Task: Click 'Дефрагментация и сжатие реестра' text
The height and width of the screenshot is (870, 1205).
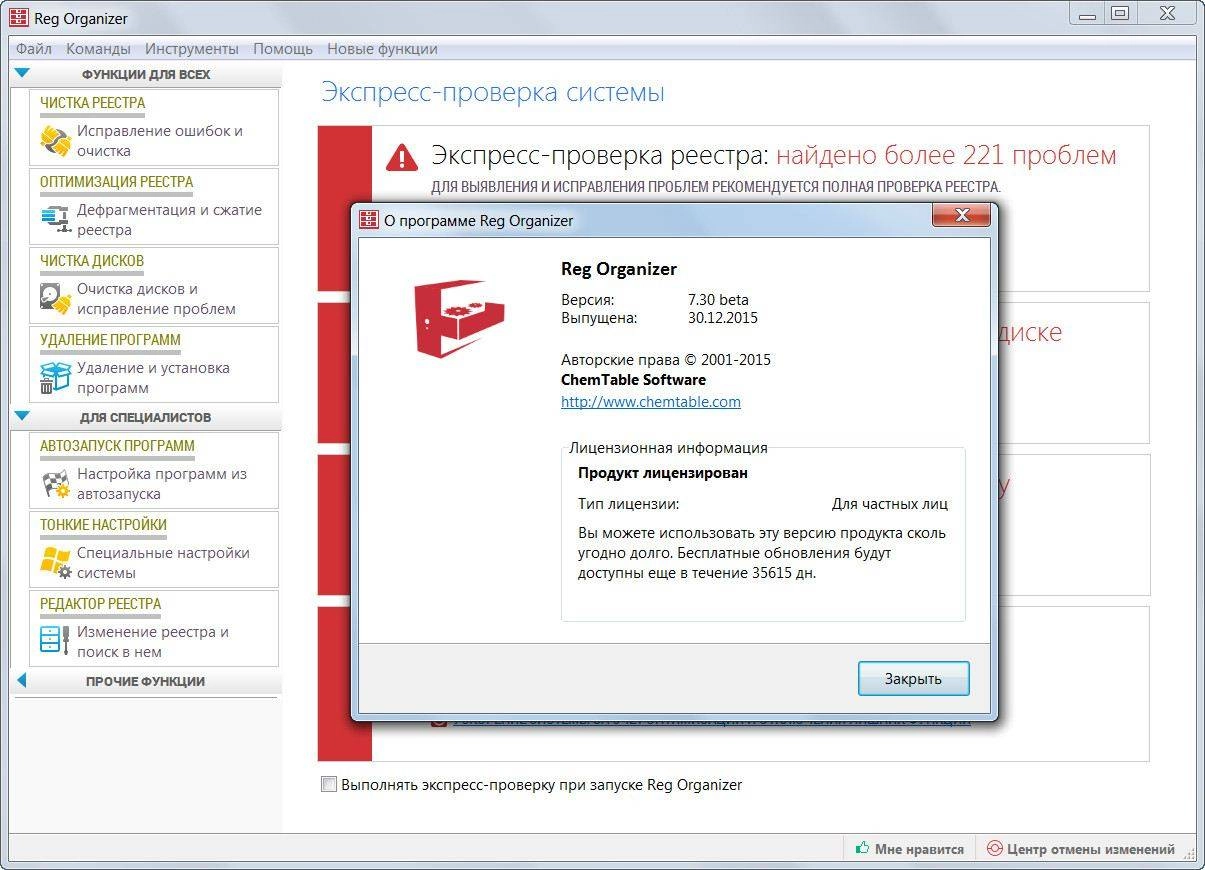Action: pos(170,220)
